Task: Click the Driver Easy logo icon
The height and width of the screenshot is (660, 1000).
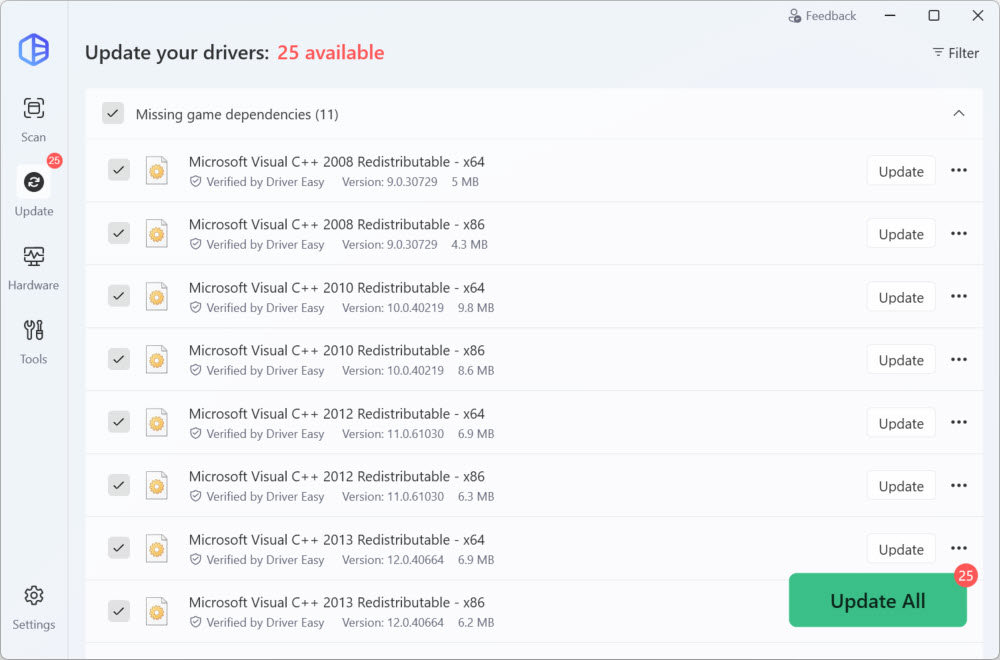Action: click(34, 49)
